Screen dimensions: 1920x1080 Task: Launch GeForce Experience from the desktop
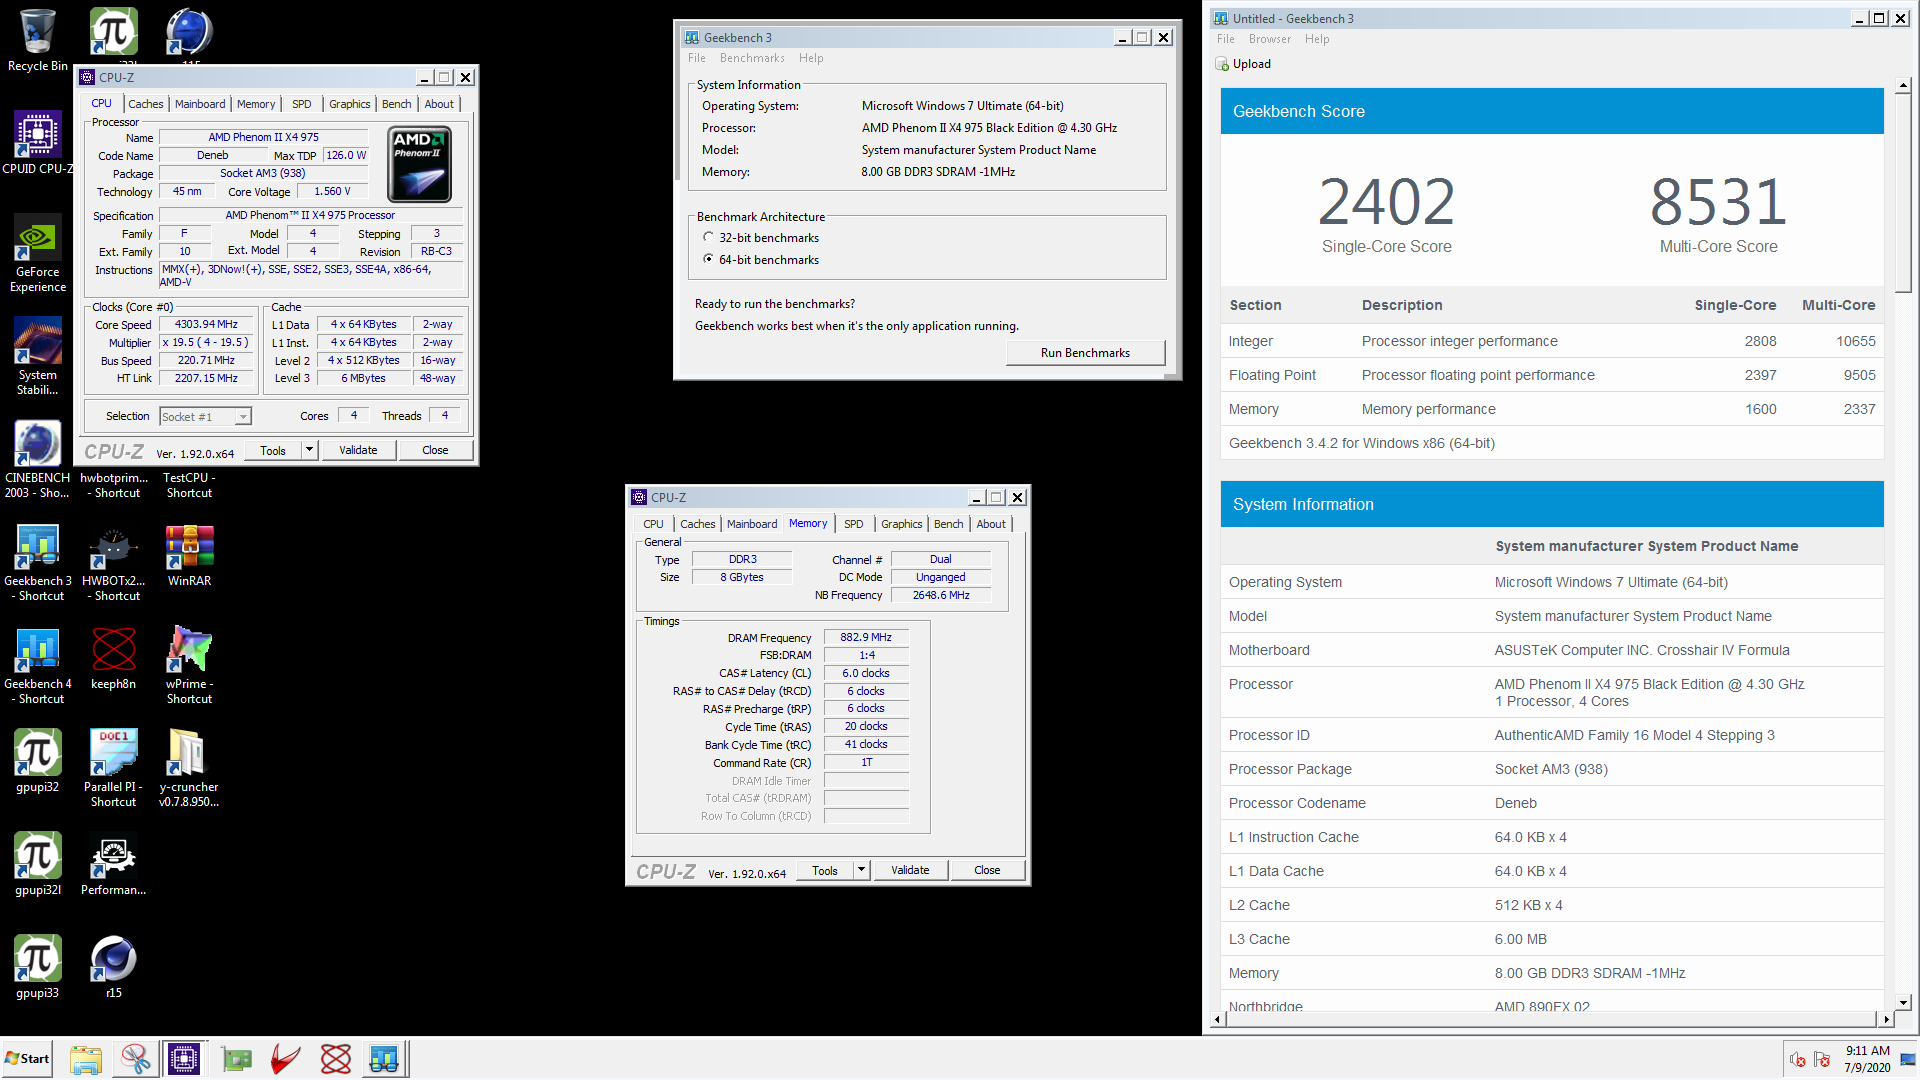point(38,254)
